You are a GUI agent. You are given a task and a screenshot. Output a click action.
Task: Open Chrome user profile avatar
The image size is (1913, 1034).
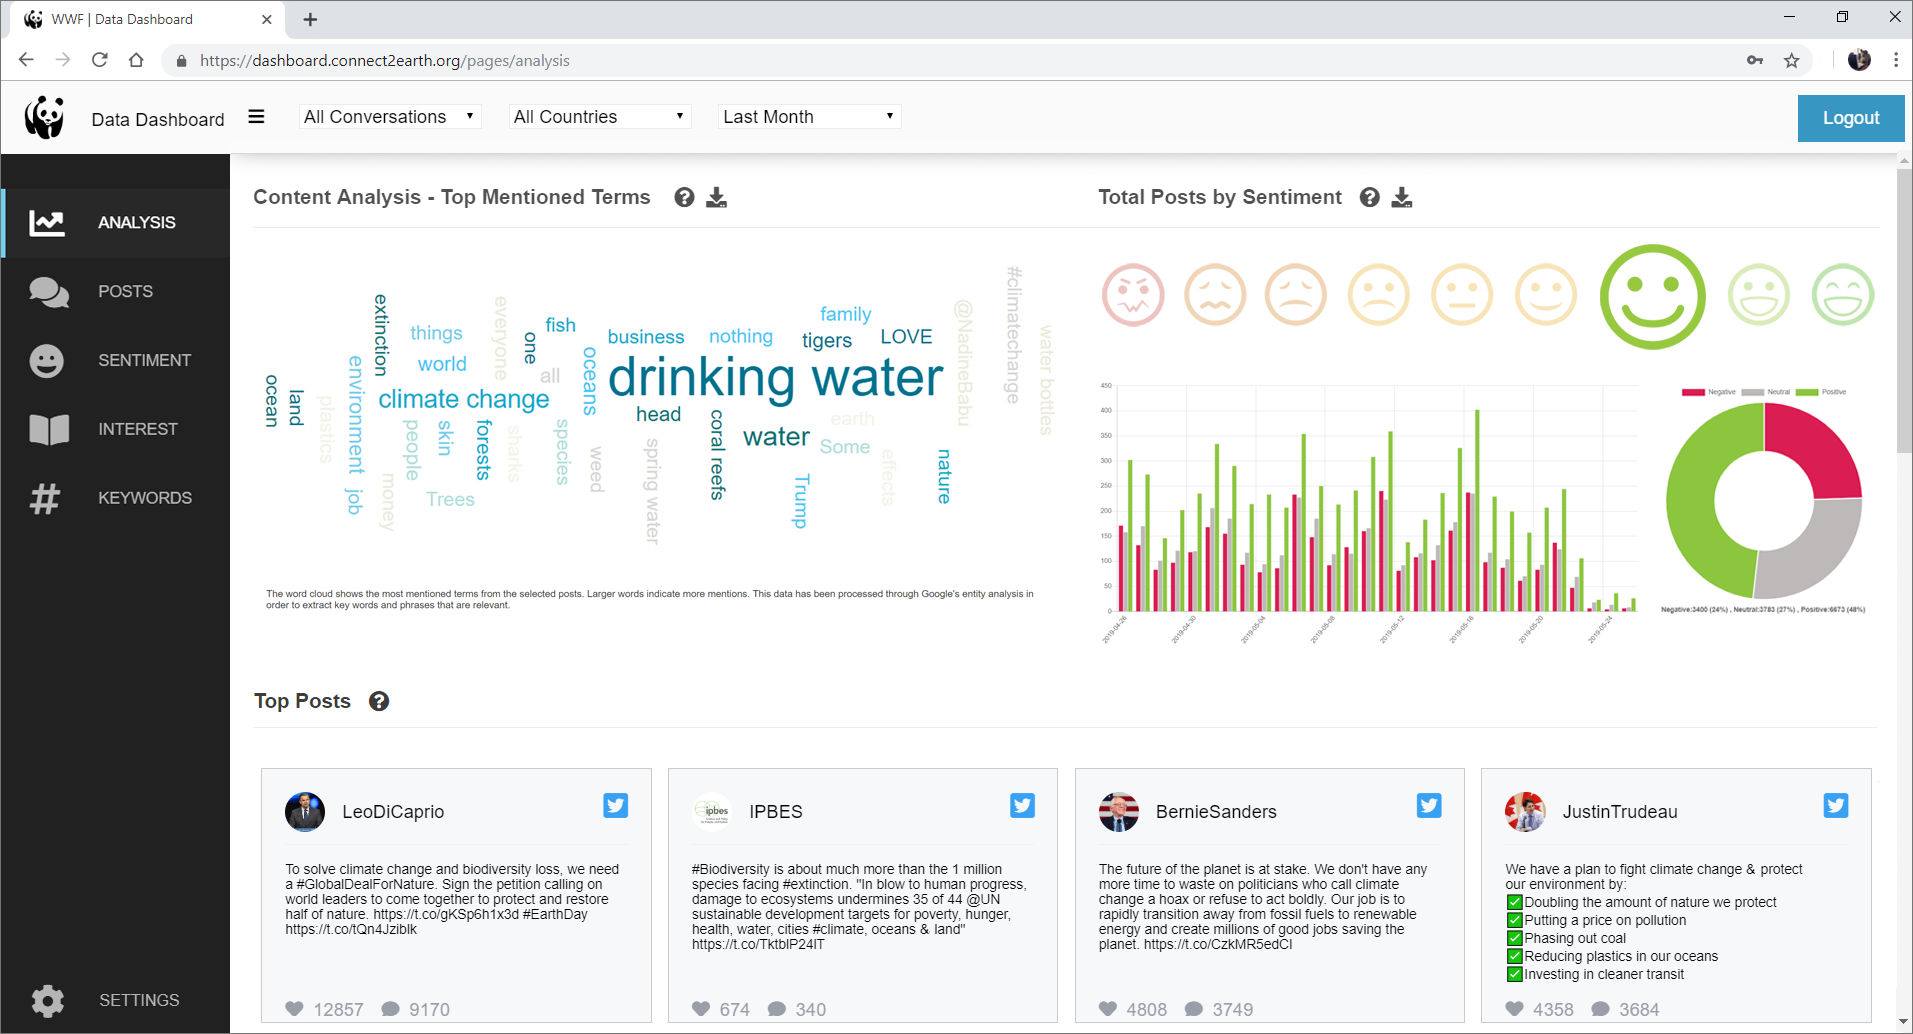click(x=1859, y=60)
